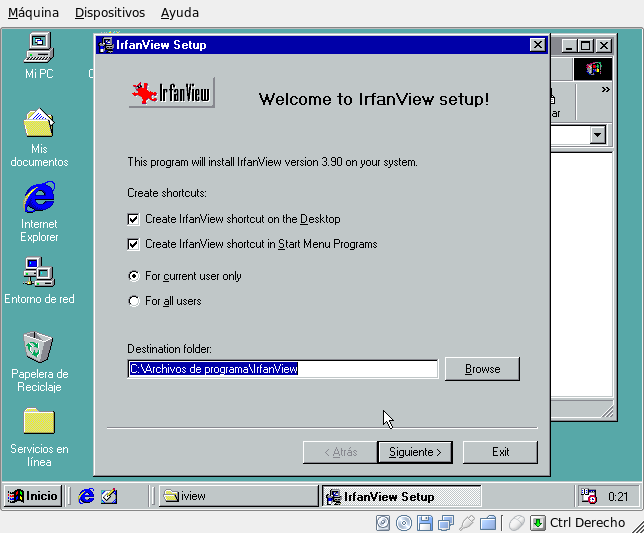
Task: Click the Windows logo in background window
Action: coord(593,69)
